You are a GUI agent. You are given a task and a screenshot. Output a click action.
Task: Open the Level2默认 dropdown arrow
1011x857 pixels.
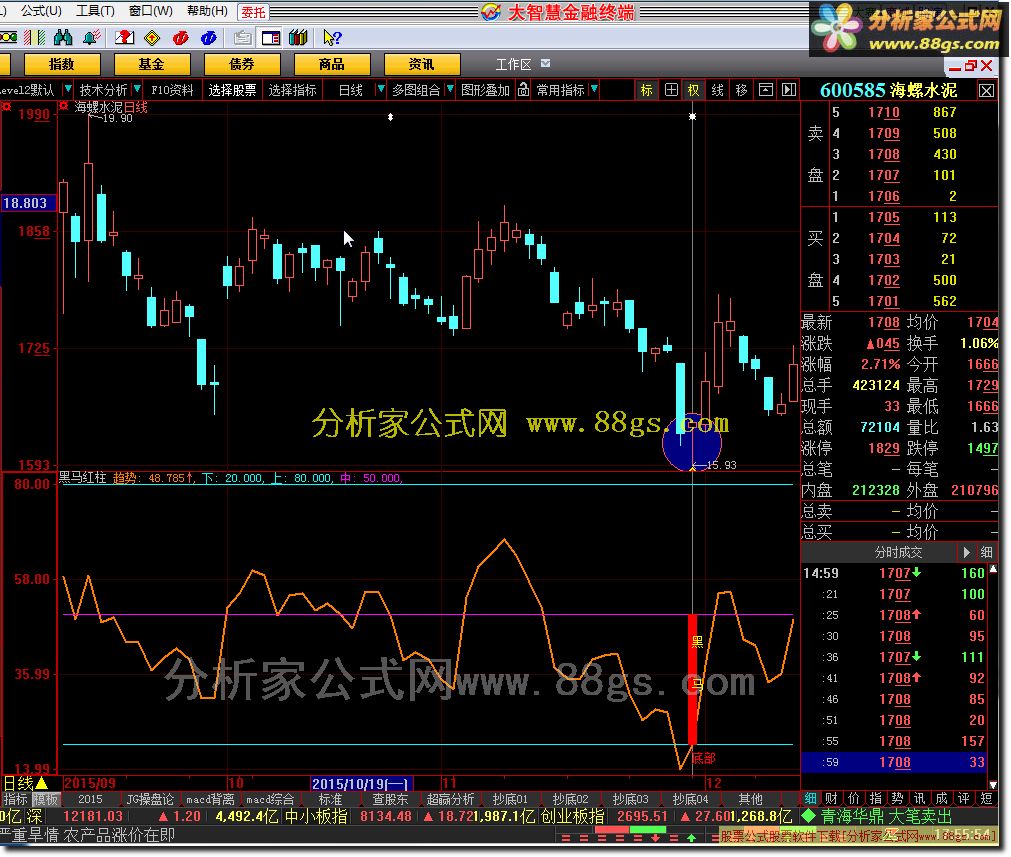[67, 89]
